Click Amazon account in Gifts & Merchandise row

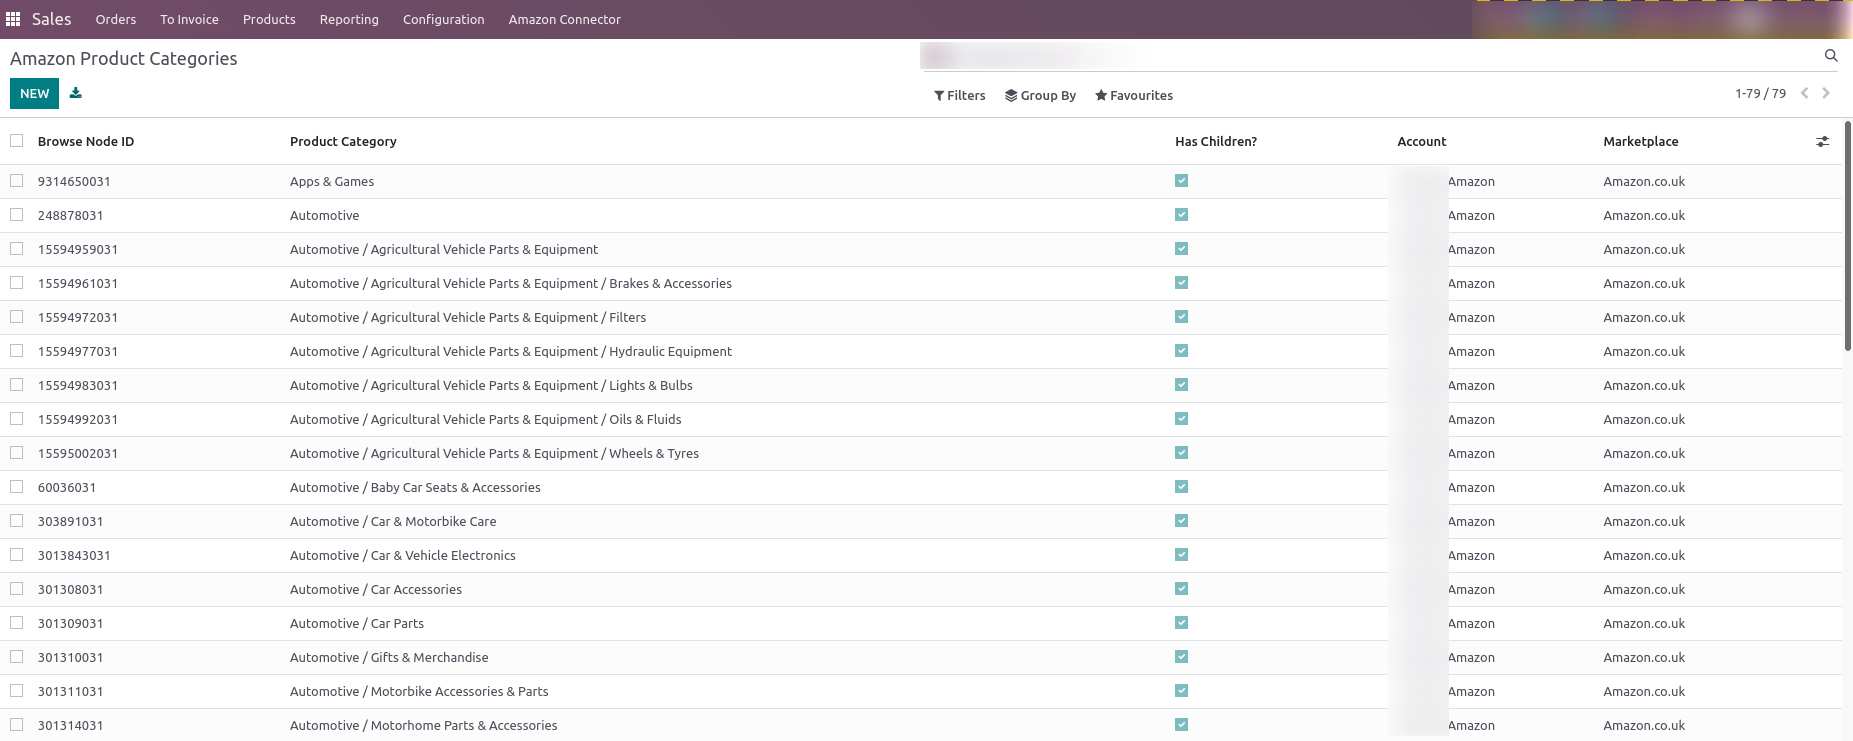tap(1471, 658)
